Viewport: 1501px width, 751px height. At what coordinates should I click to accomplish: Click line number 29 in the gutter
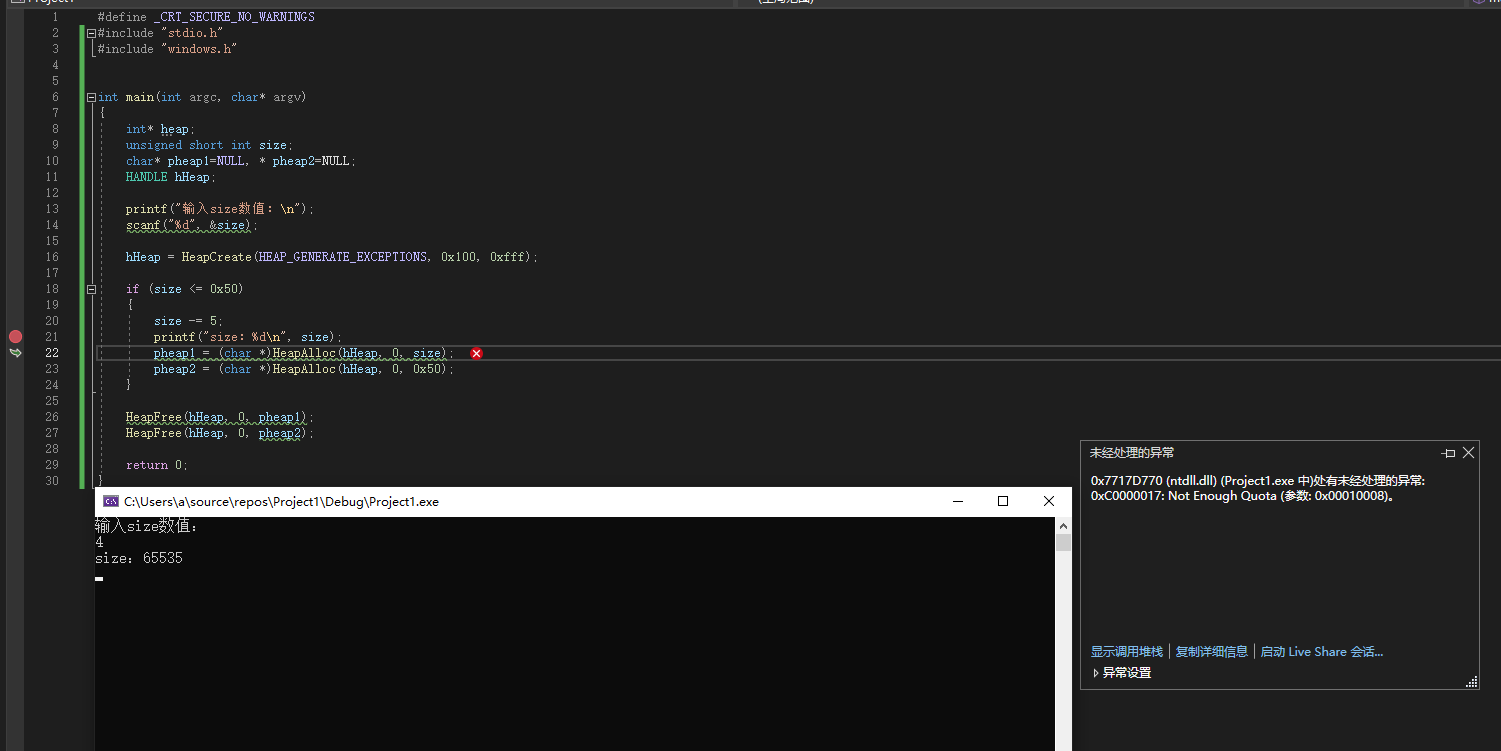coord(51,465)
